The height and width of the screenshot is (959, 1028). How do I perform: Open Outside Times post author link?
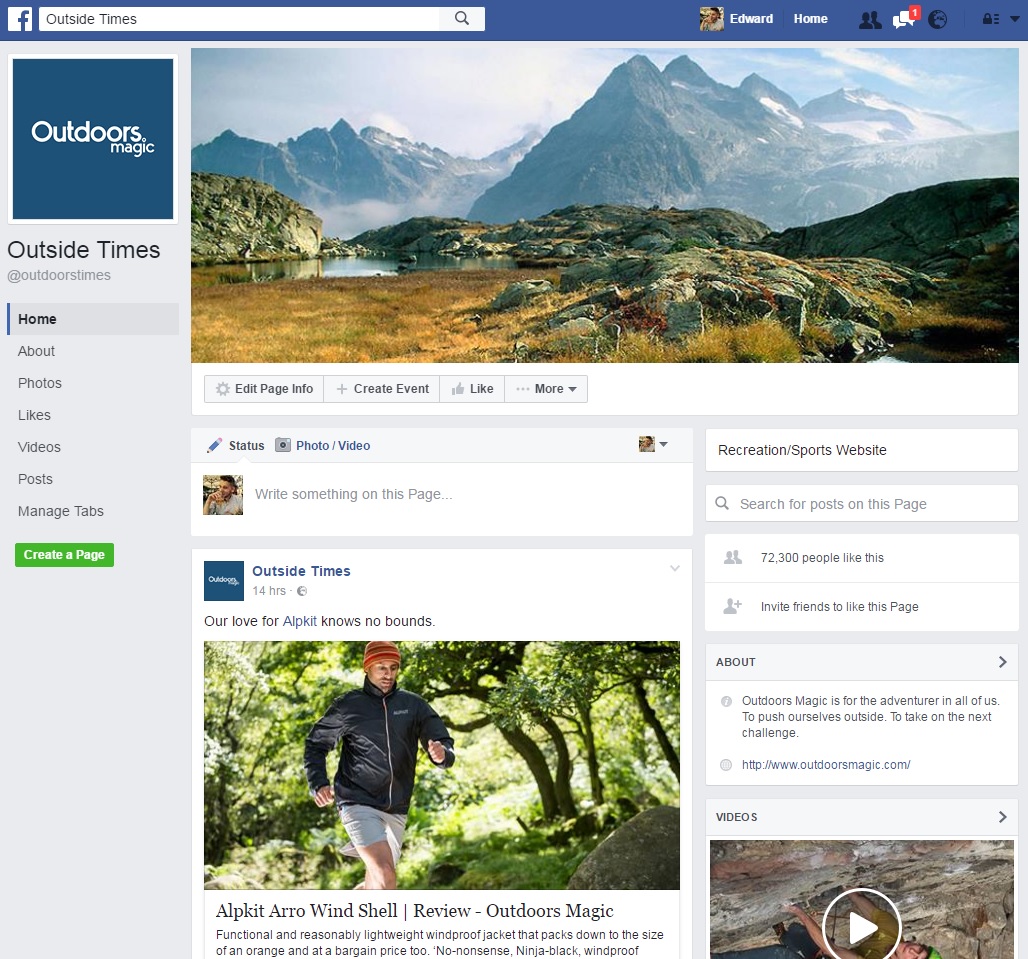point(302,571)
